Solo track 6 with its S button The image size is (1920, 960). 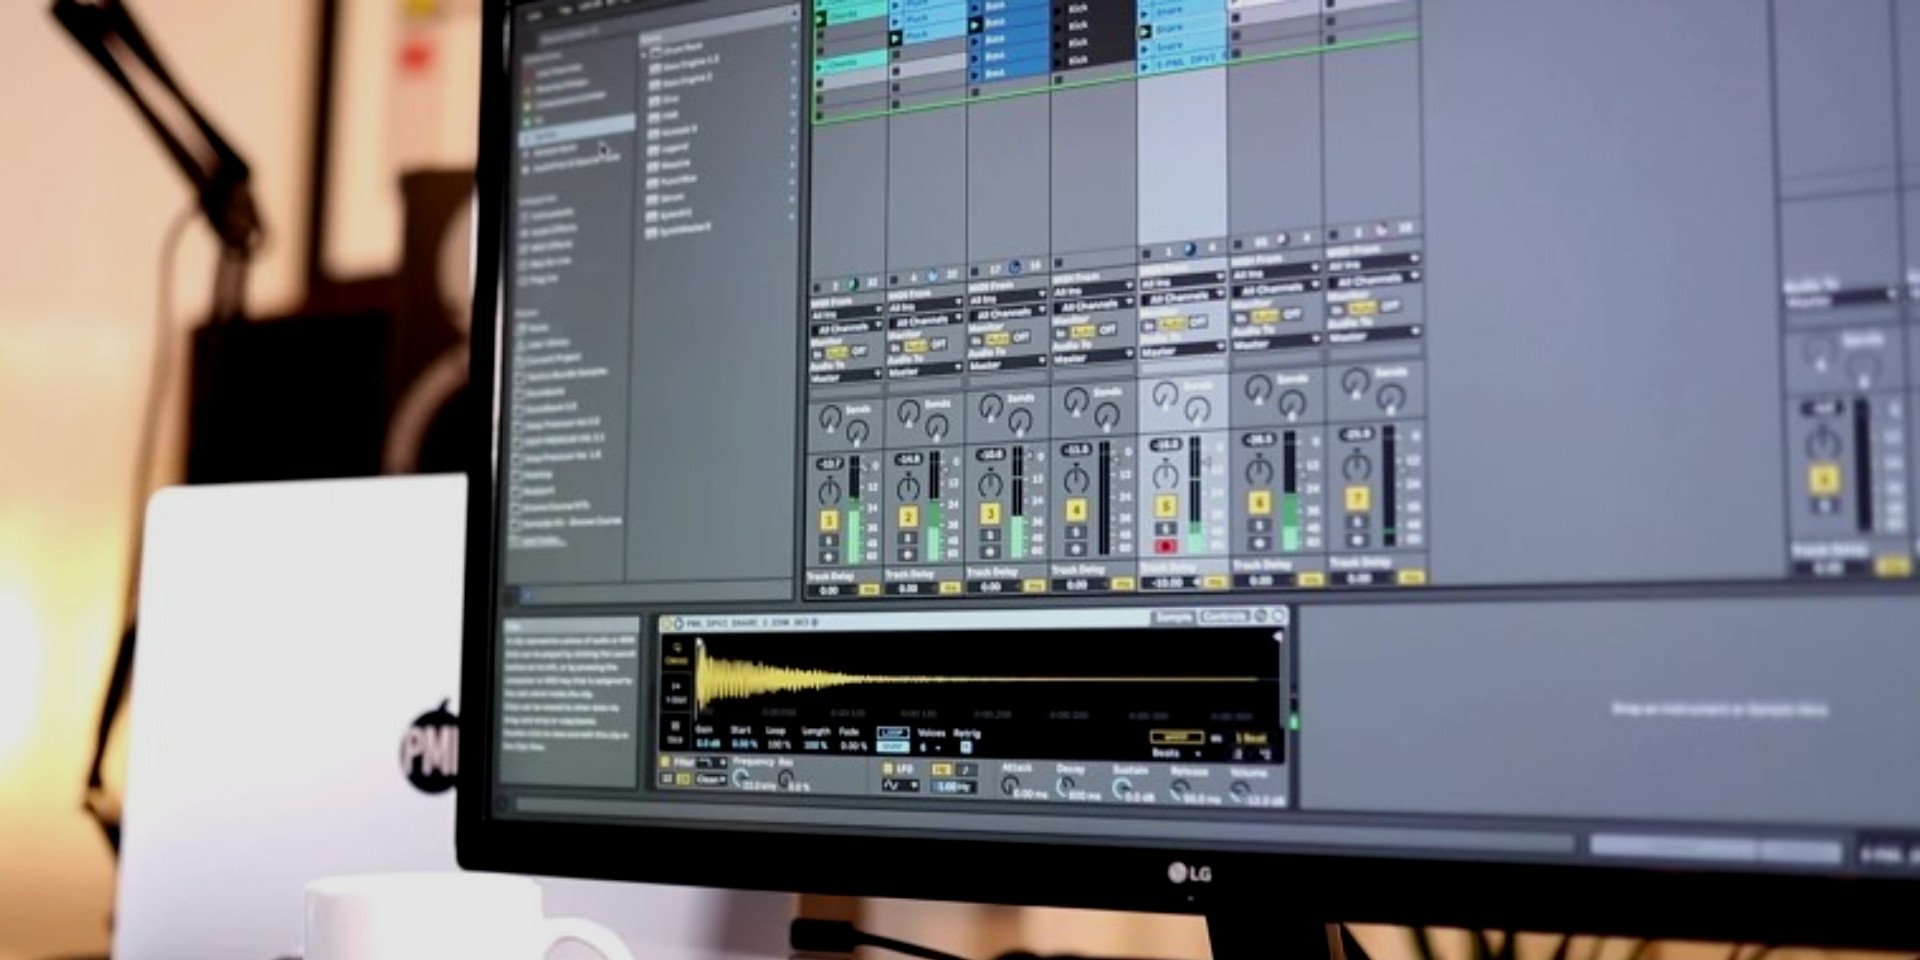tap(1259, 526)
